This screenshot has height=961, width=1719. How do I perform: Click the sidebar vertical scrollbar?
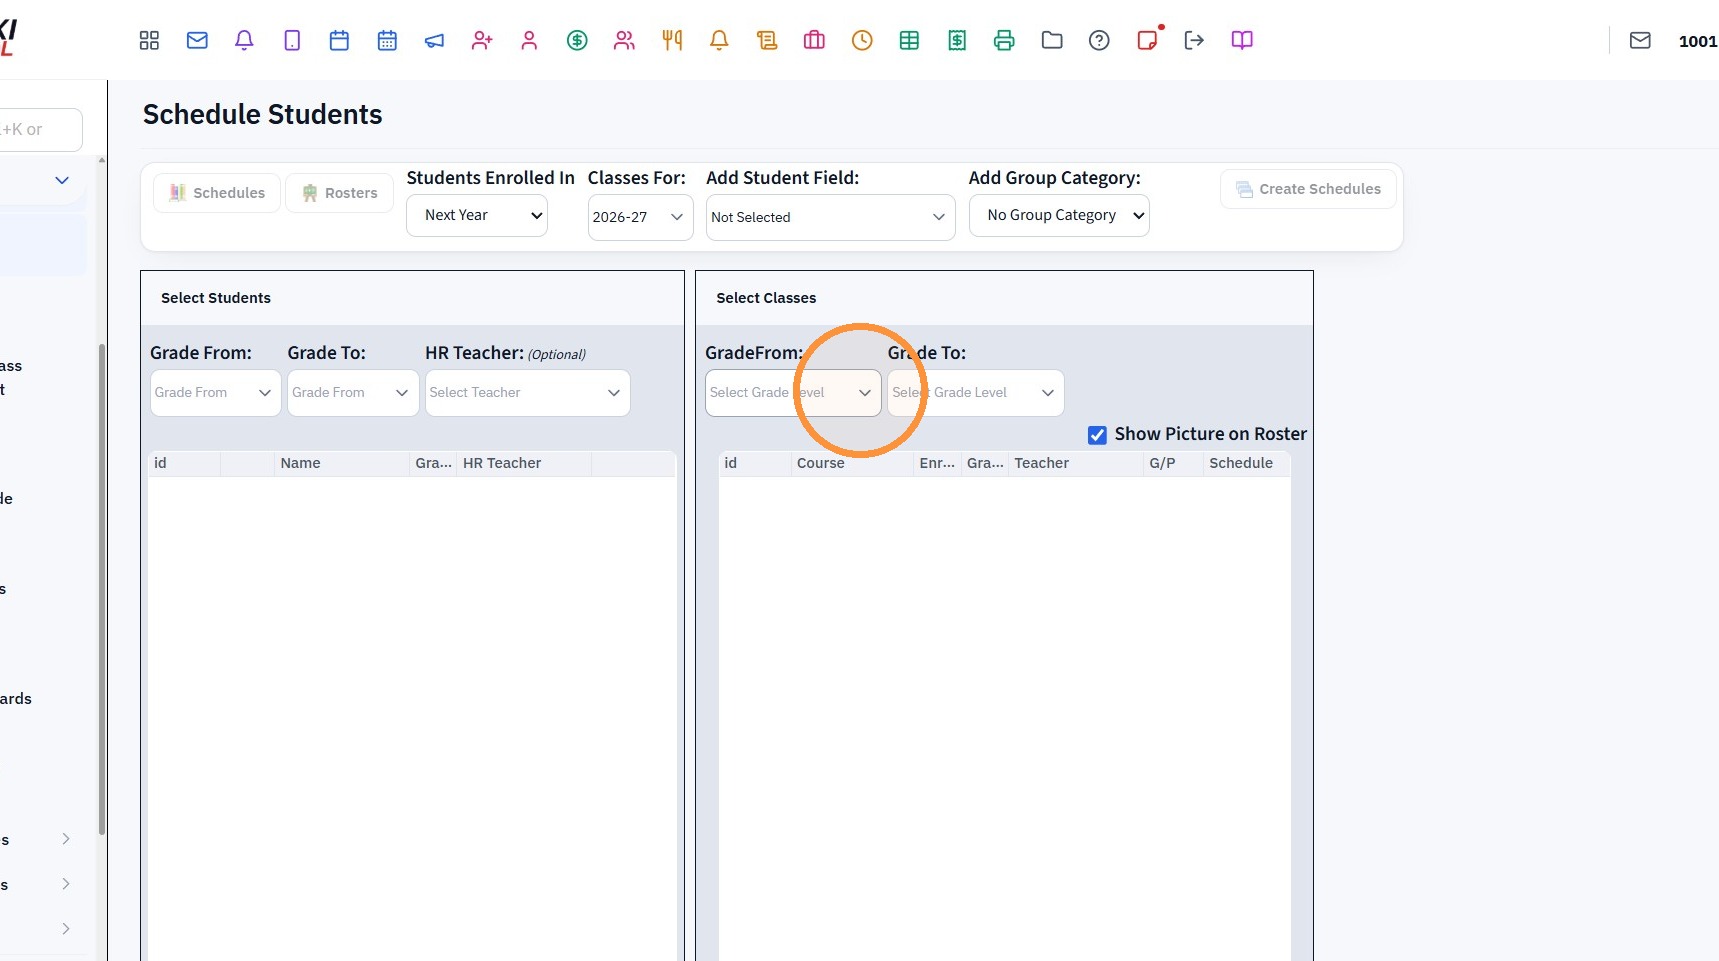[x=101, y=590]
